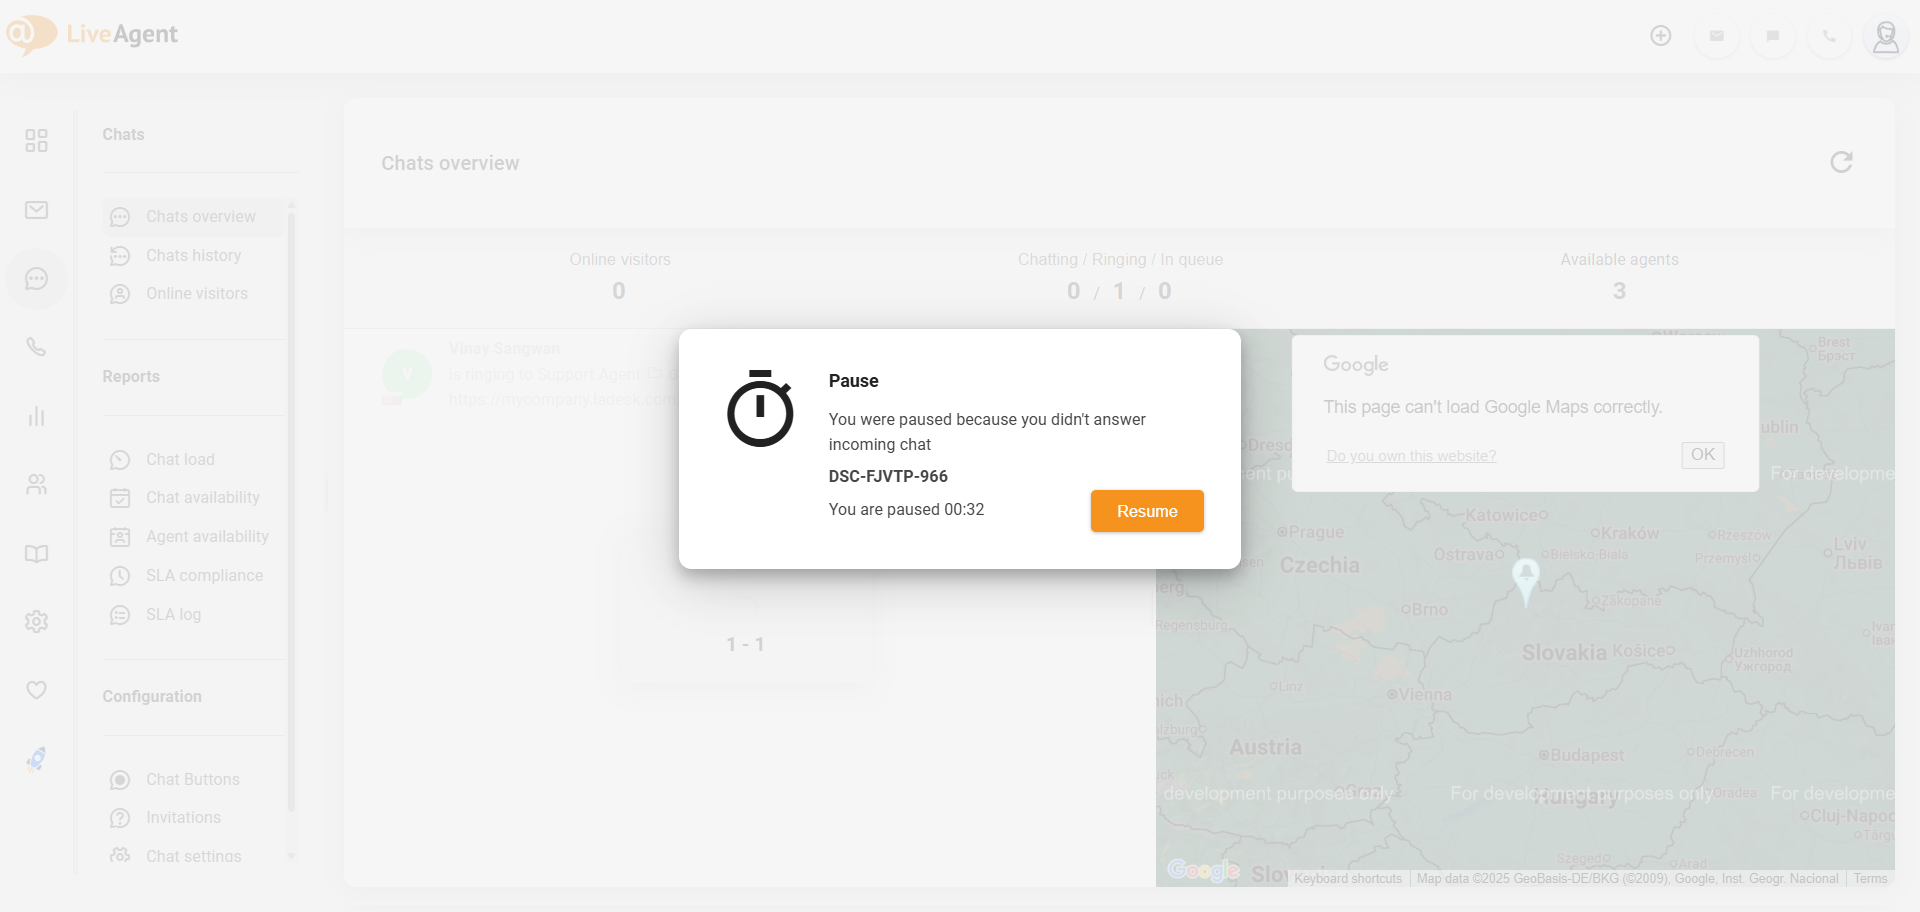The height and width of the screenshot is (912, 1920).
Task: Toggle chat availability in top header
Action: pyautogui.click(x=1773, y=36)
